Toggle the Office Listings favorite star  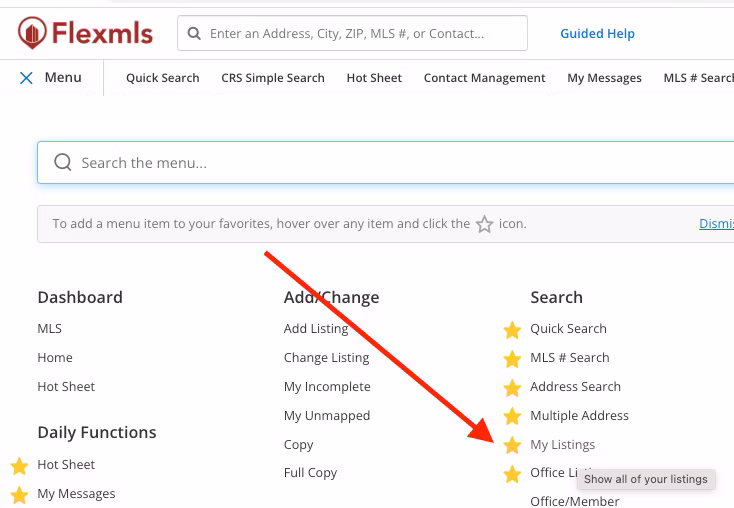coord(512,474)
